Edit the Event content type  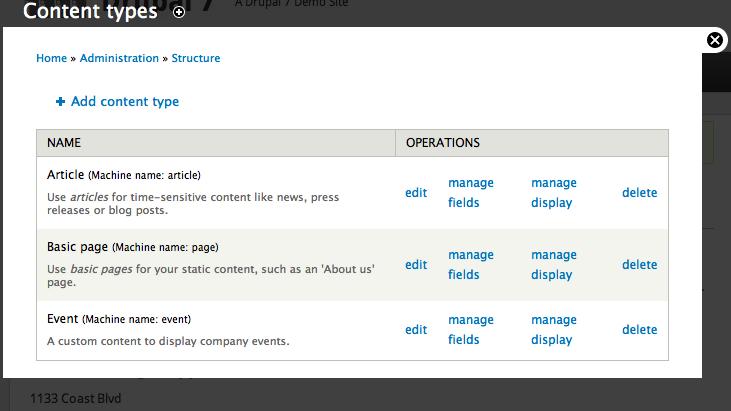click(416, 330)
